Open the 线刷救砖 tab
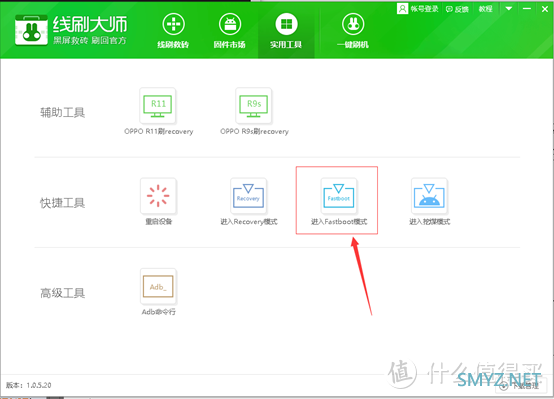Image resolution: width=554 pixels, height=399 pixels. [x=173, y=31]
